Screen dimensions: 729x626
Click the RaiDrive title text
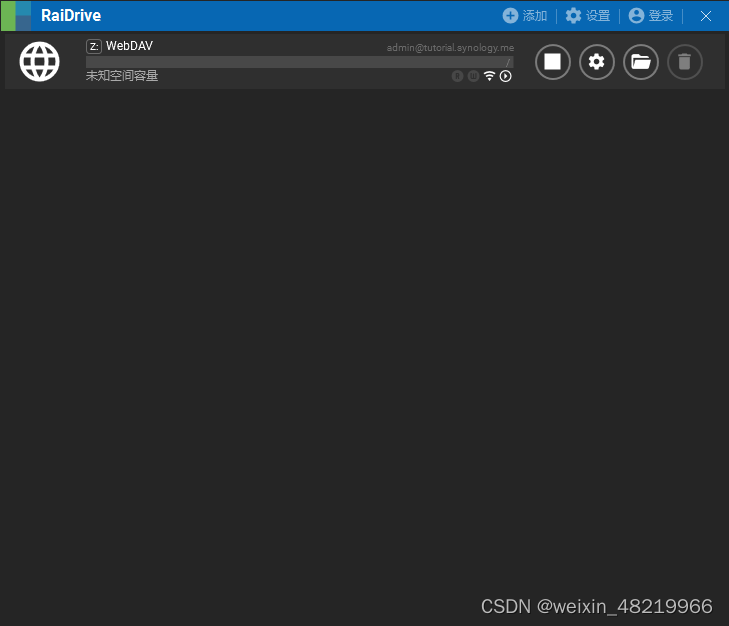[x=71, y=15]
